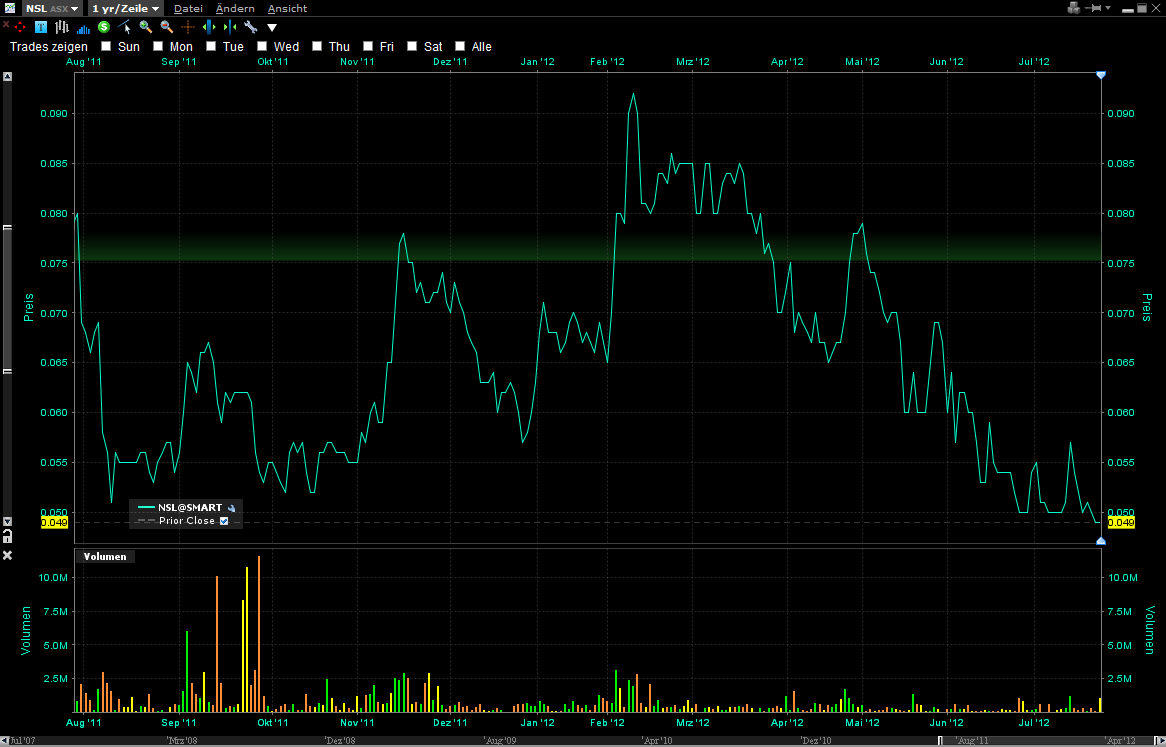1166x747 pixels.
Task: Select the trendline drawing tool
Action: pyautogui.click(x=122, y=27)
